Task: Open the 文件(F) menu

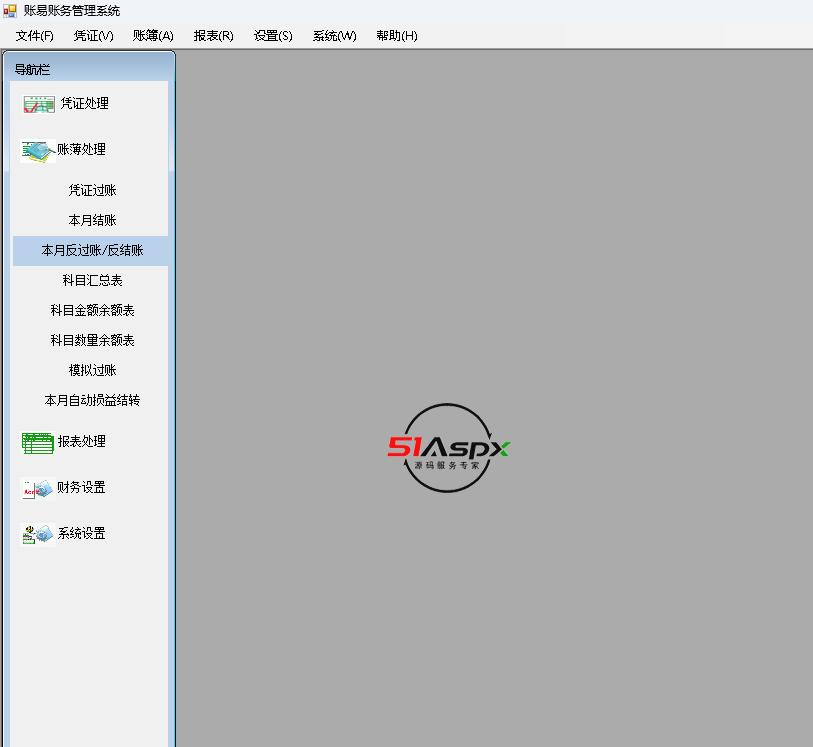Action: 35,36
